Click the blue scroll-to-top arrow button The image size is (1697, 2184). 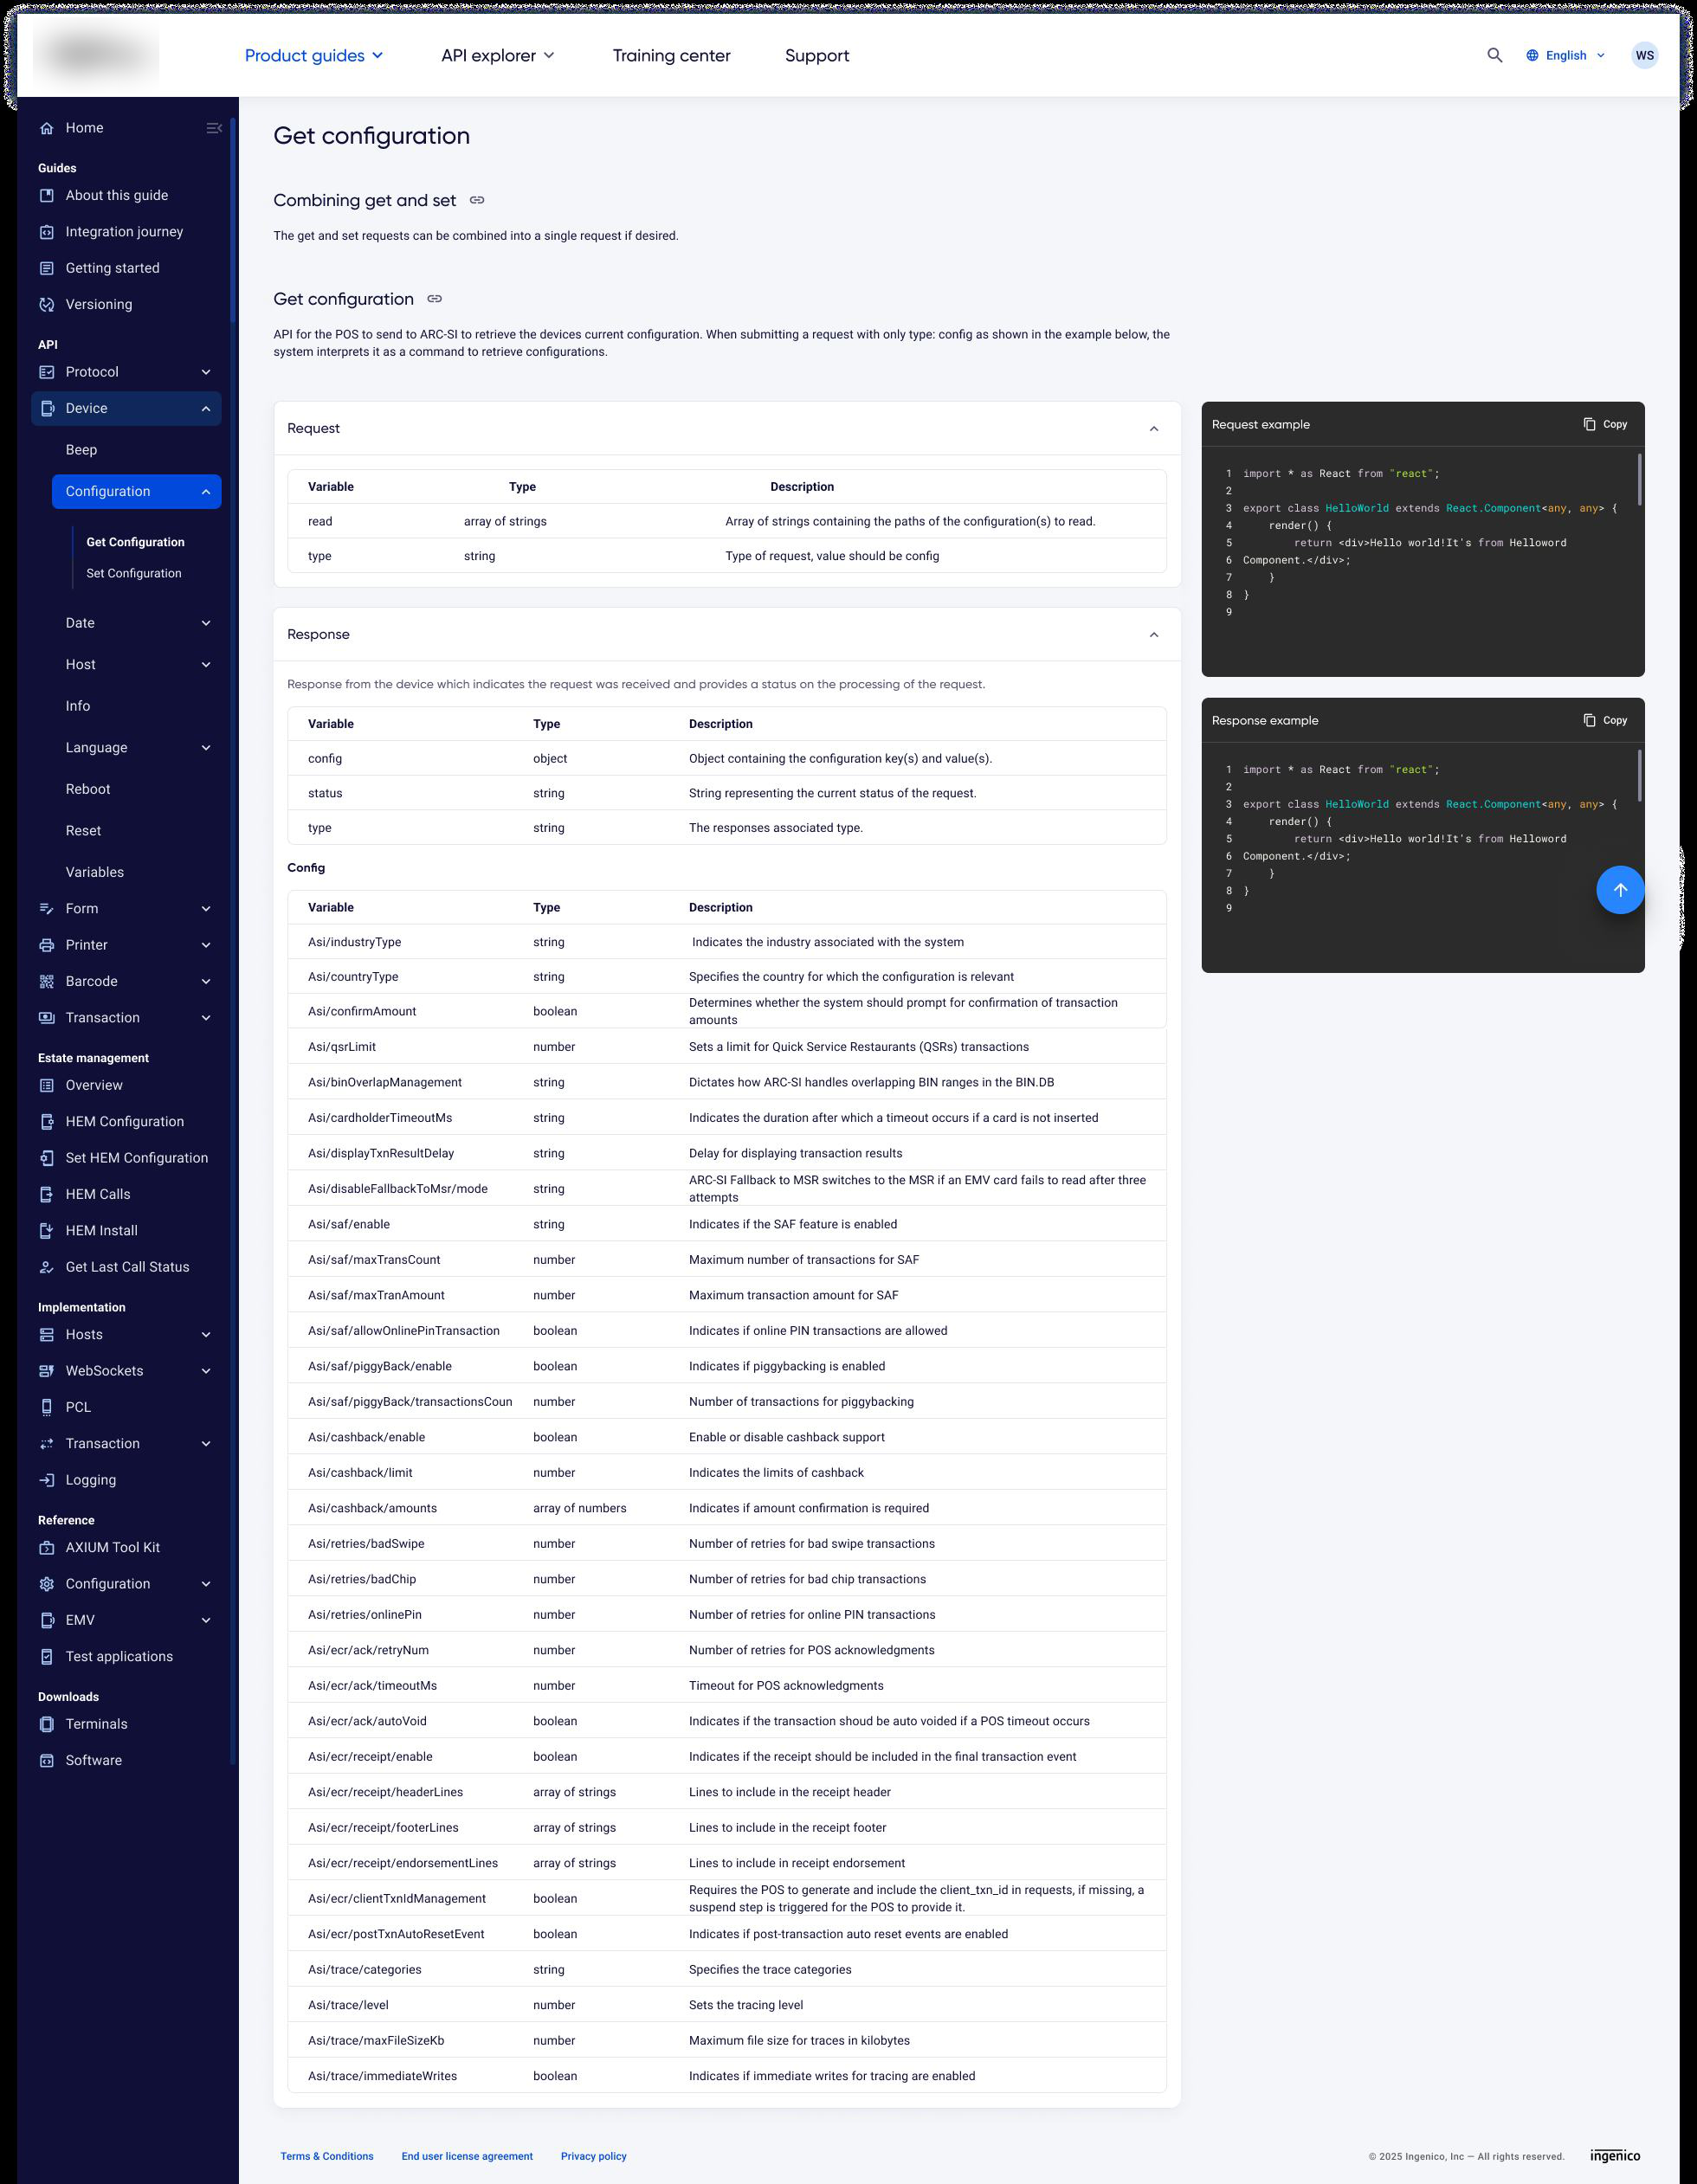(1620, 890)
